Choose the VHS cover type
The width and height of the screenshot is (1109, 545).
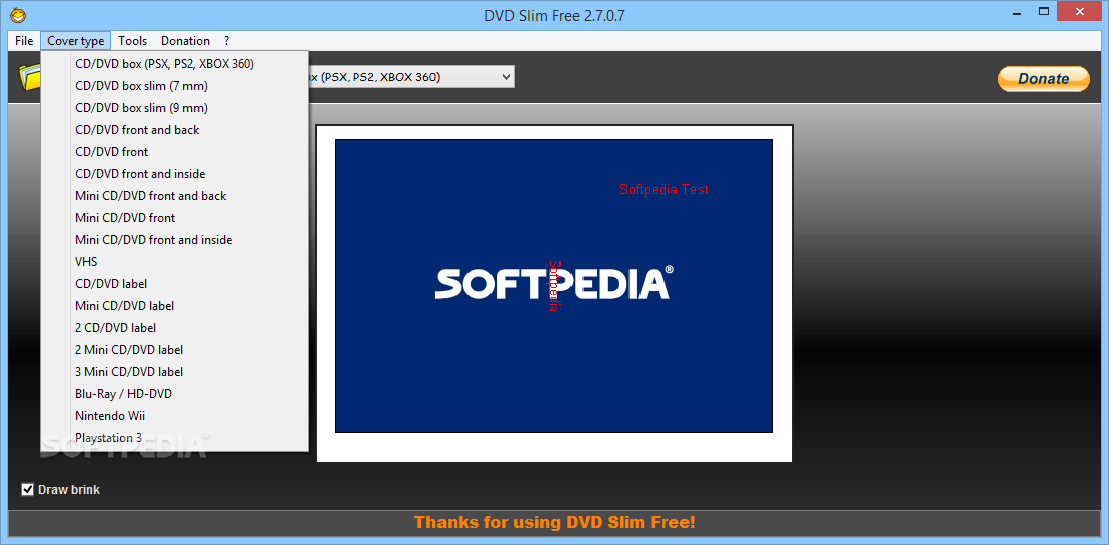pos(175,262)
